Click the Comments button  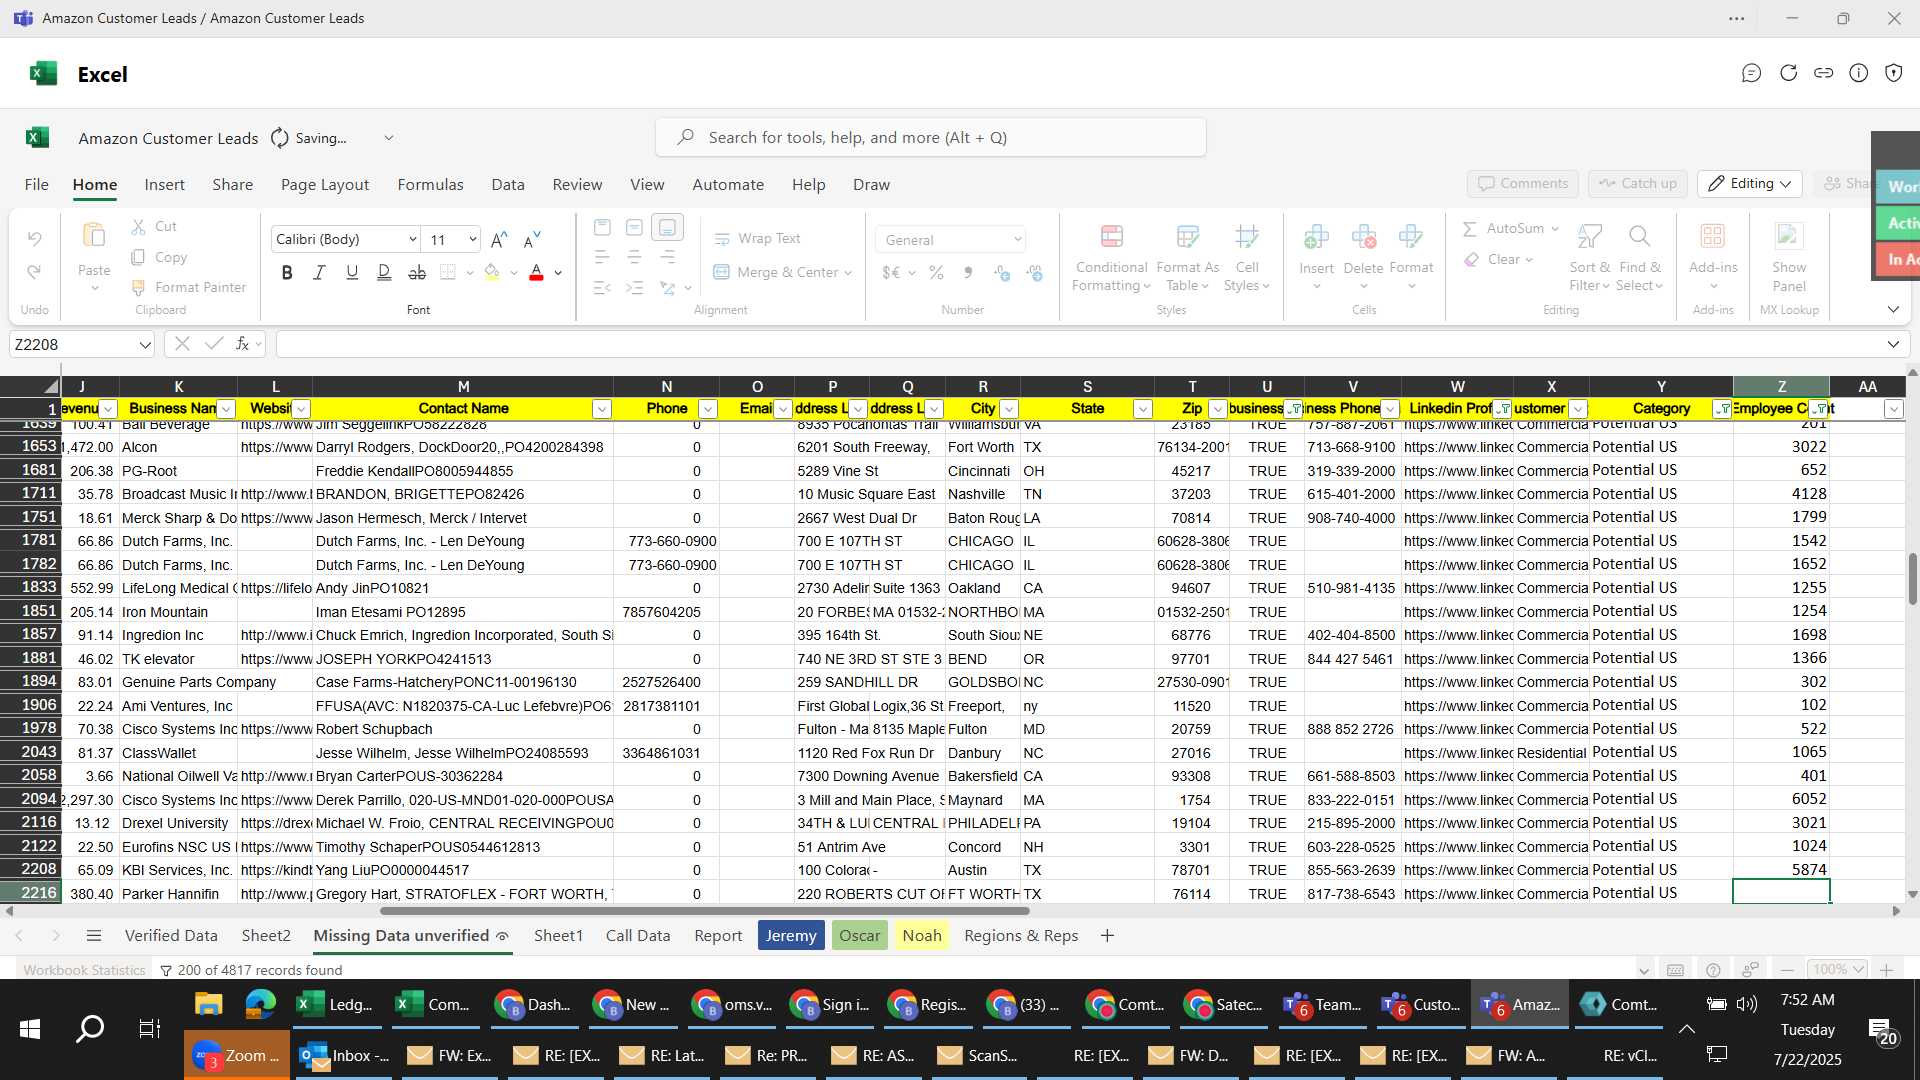pyautogui.click(x=1523, y=183)
